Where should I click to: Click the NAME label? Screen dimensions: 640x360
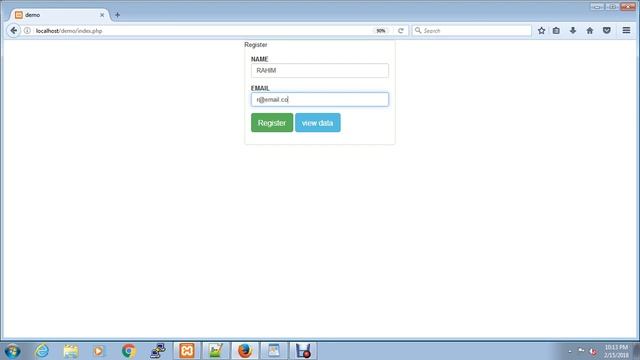(260, 59)
